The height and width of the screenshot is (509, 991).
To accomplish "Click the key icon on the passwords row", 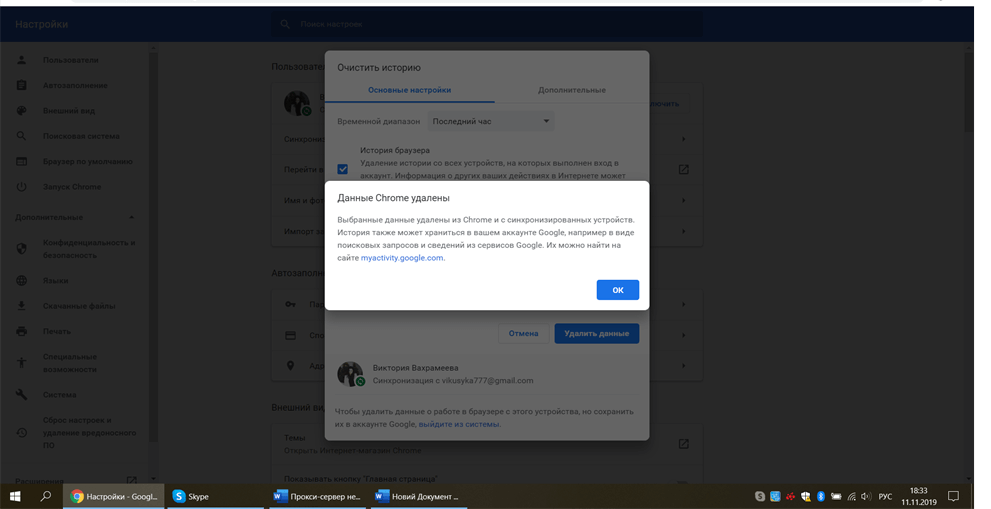I will coord(290,304).
